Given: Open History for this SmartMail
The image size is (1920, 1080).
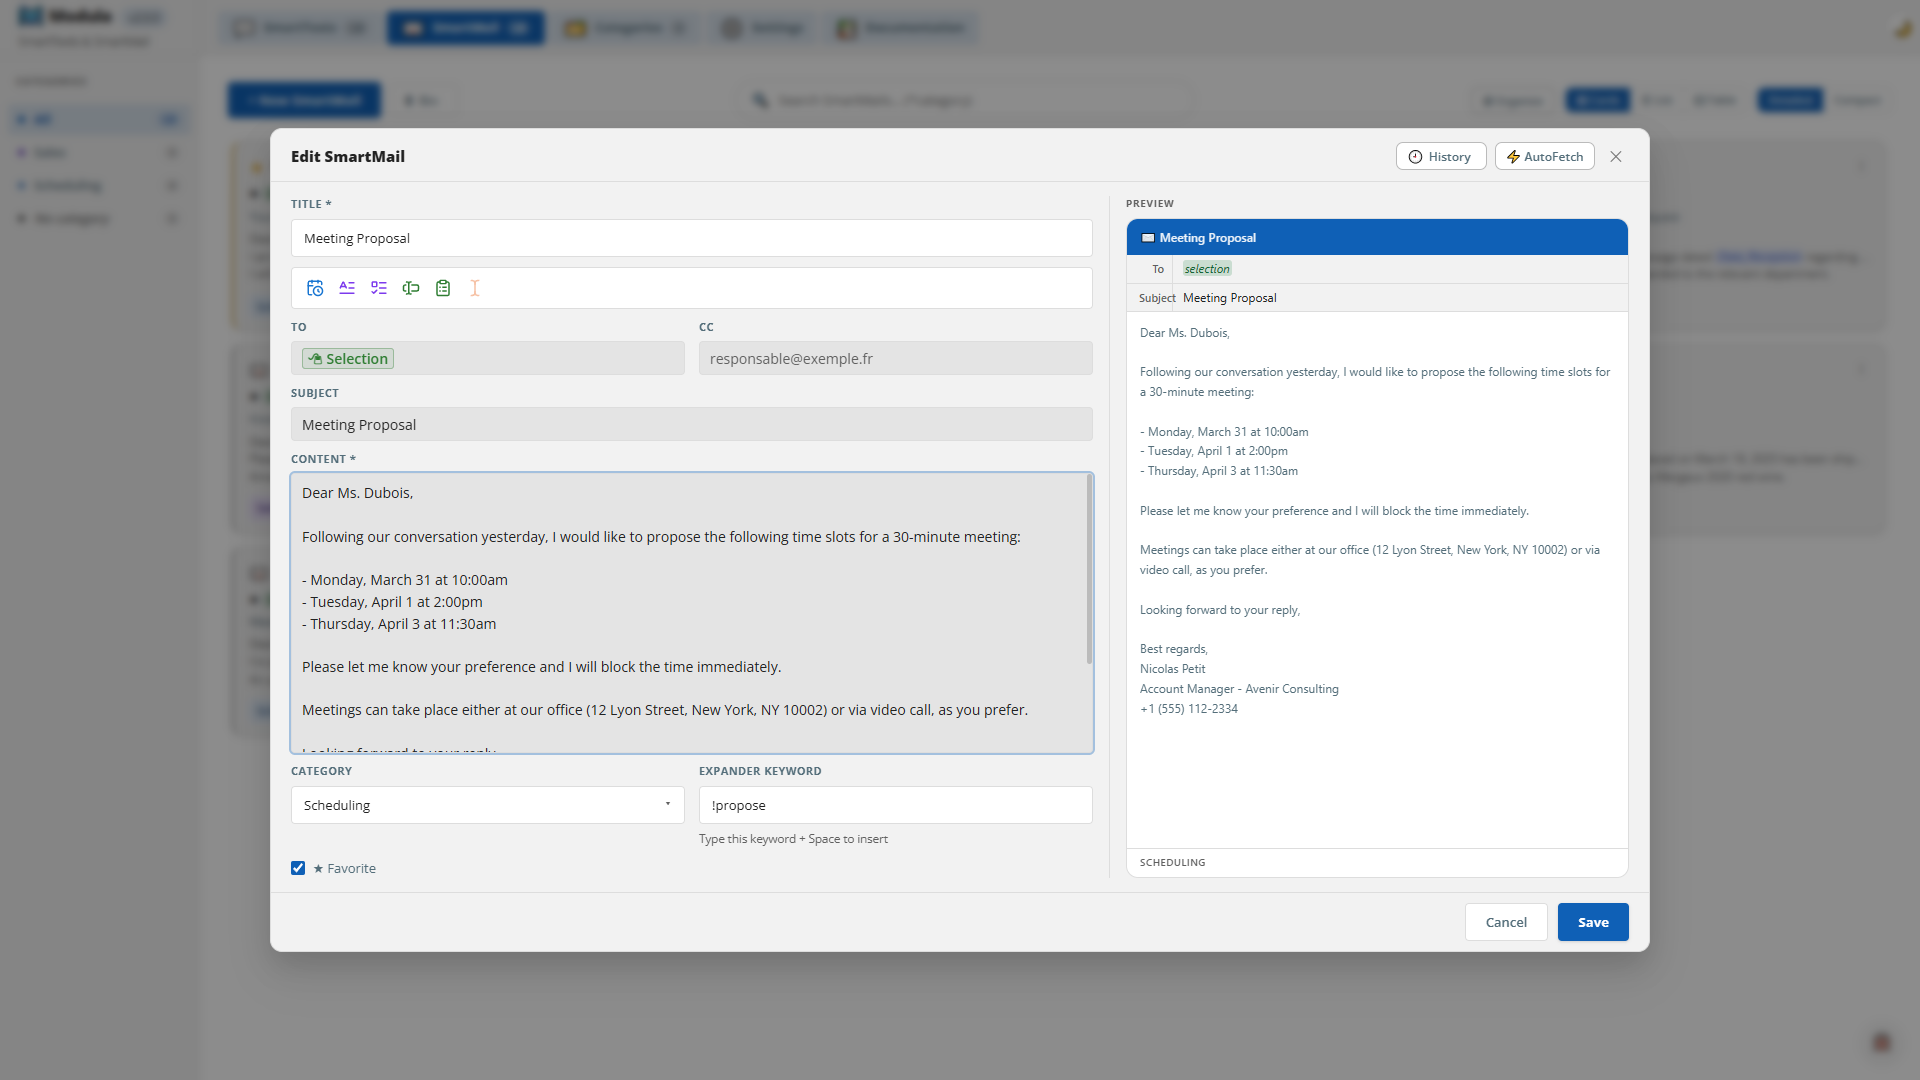Looking at the screenshot, I should pos(1441,157).
